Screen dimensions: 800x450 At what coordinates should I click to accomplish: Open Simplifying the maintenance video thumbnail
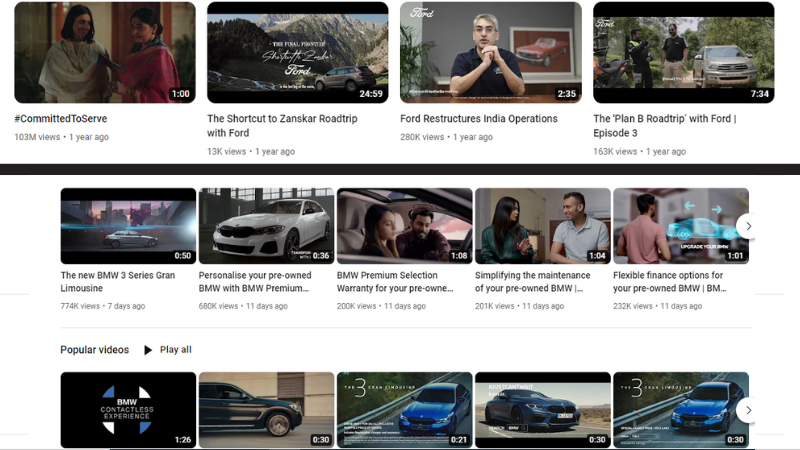543,226
